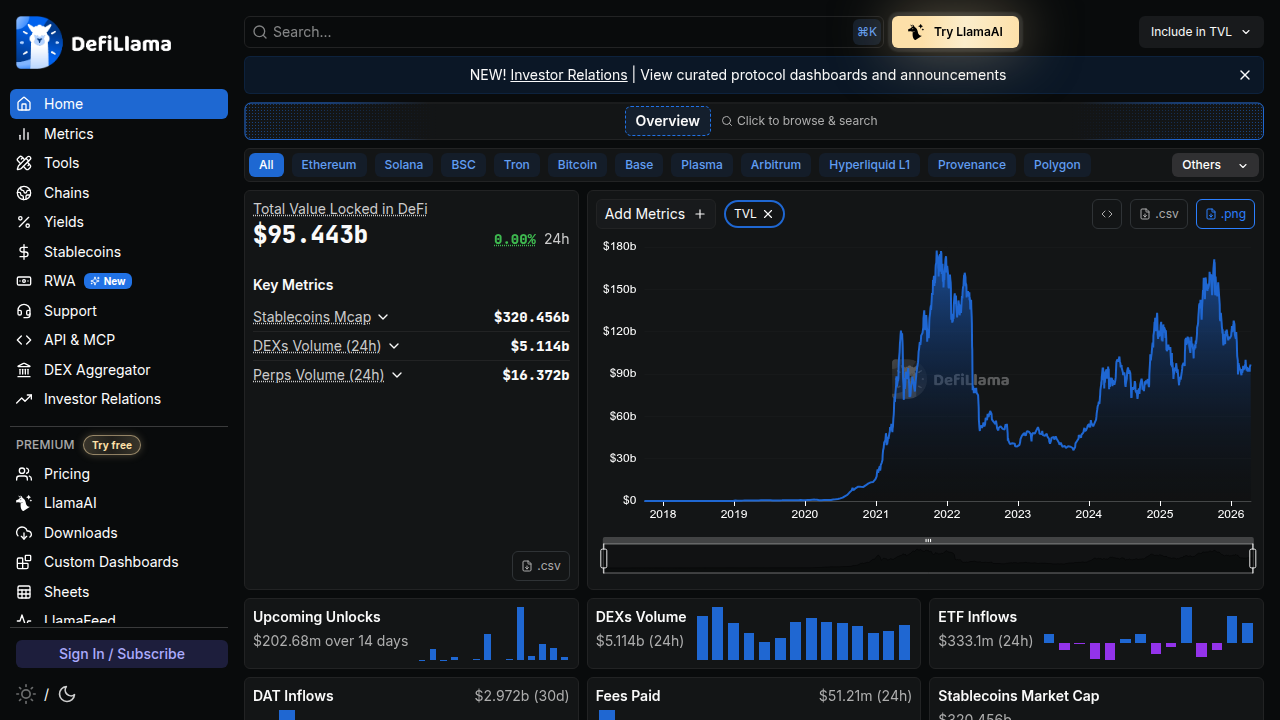Viewport: 1280px width, 720px height.
Task: Select the Solana chain filter
Action: tap(404, 164)
